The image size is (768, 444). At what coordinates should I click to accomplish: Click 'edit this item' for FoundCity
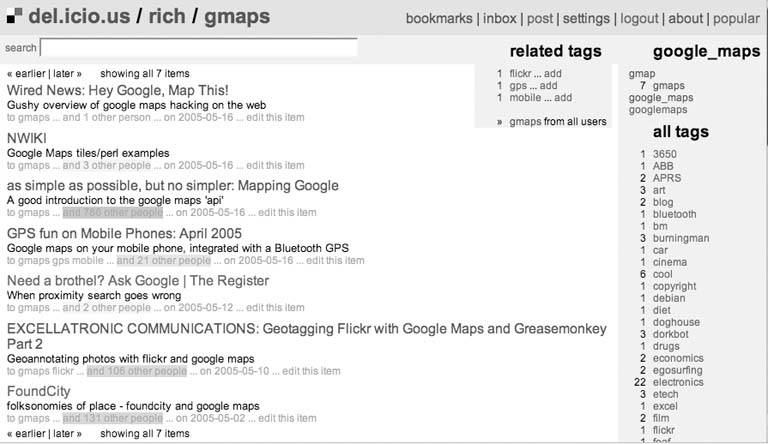point(287,418)
